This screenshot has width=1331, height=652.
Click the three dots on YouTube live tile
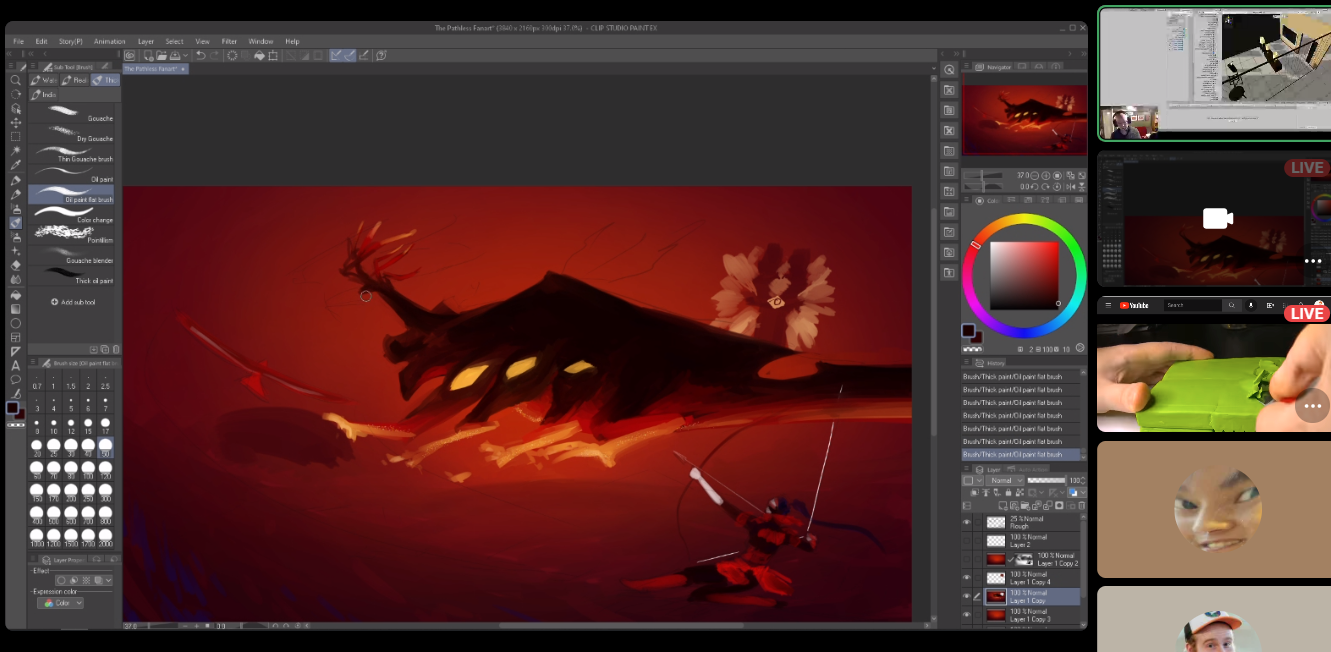1313,406
